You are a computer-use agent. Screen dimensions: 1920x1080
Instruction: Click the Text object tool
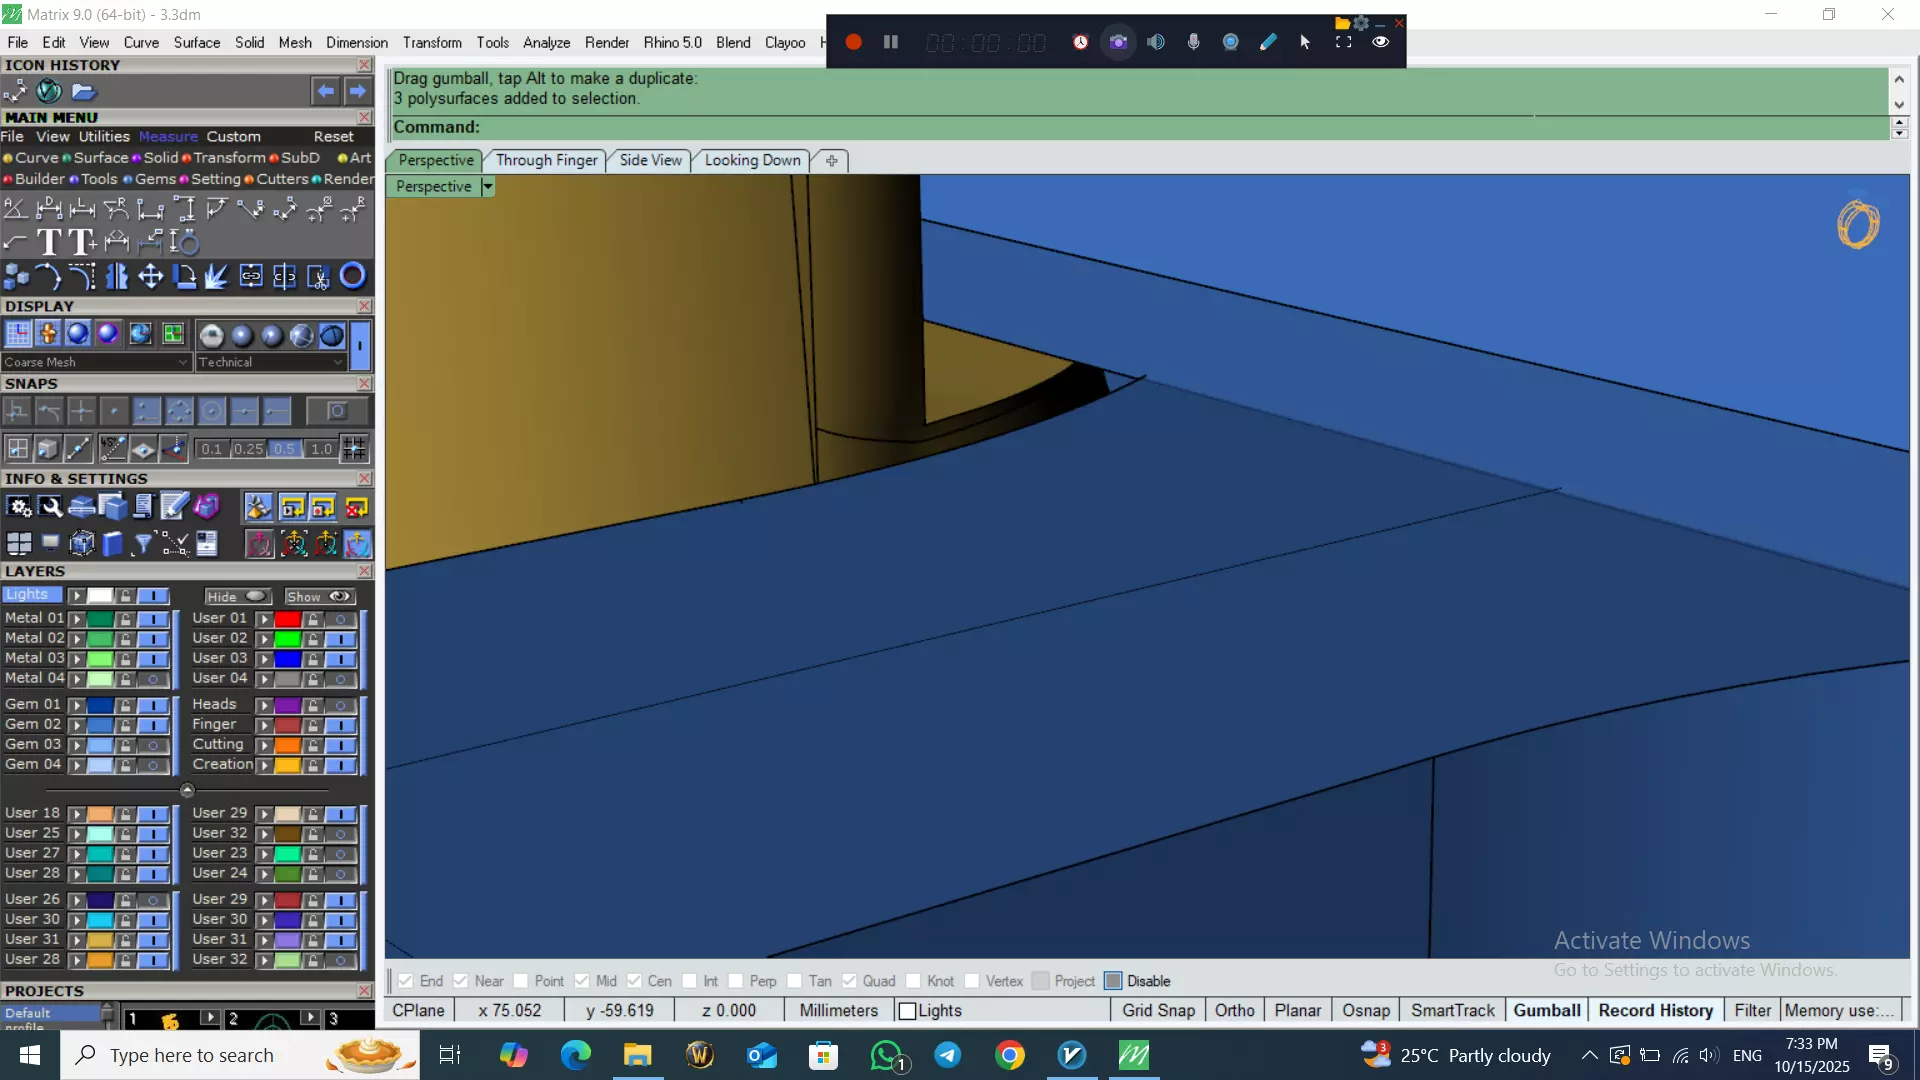point(48,241)
